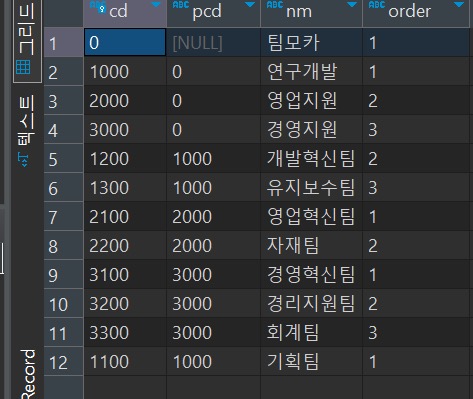Select the cd cell 3300
The width and height of the screenshot is (473, 399).
(x=125, y=332)
